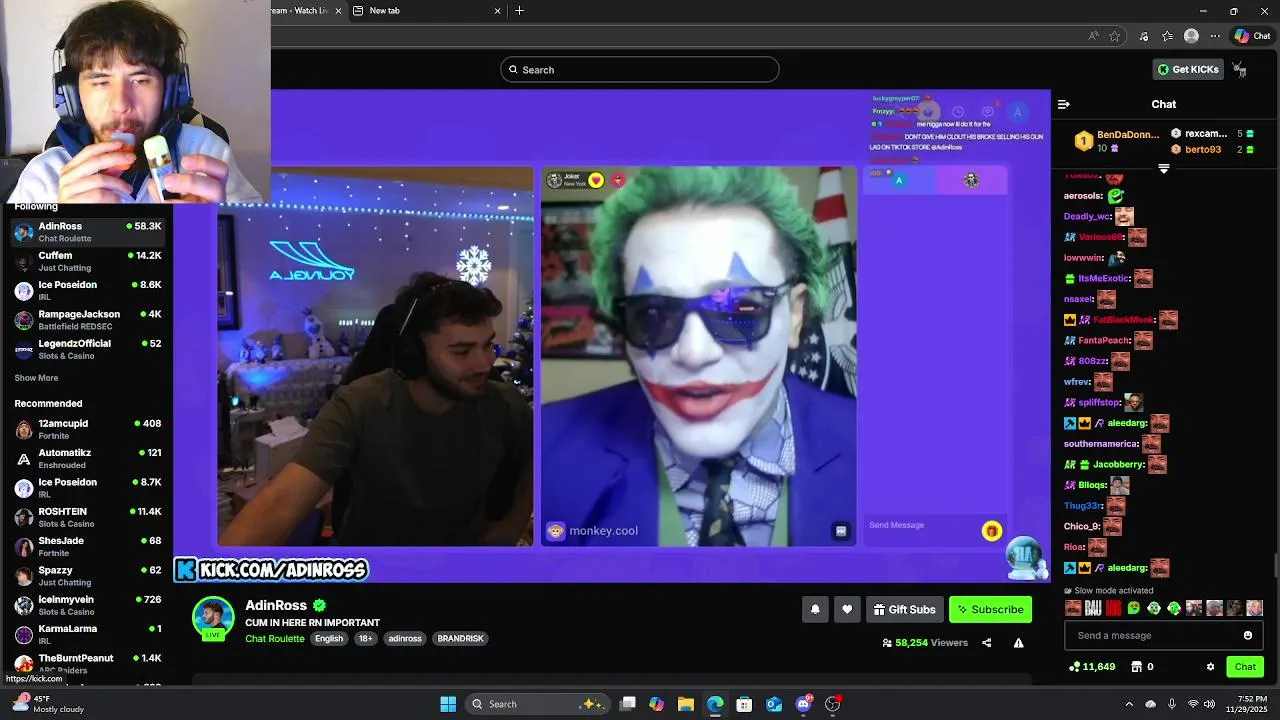The height and width of the screenshot is (720, 1280).
Task: Open Automatikz recommended channel
Action: pos(87,458)
